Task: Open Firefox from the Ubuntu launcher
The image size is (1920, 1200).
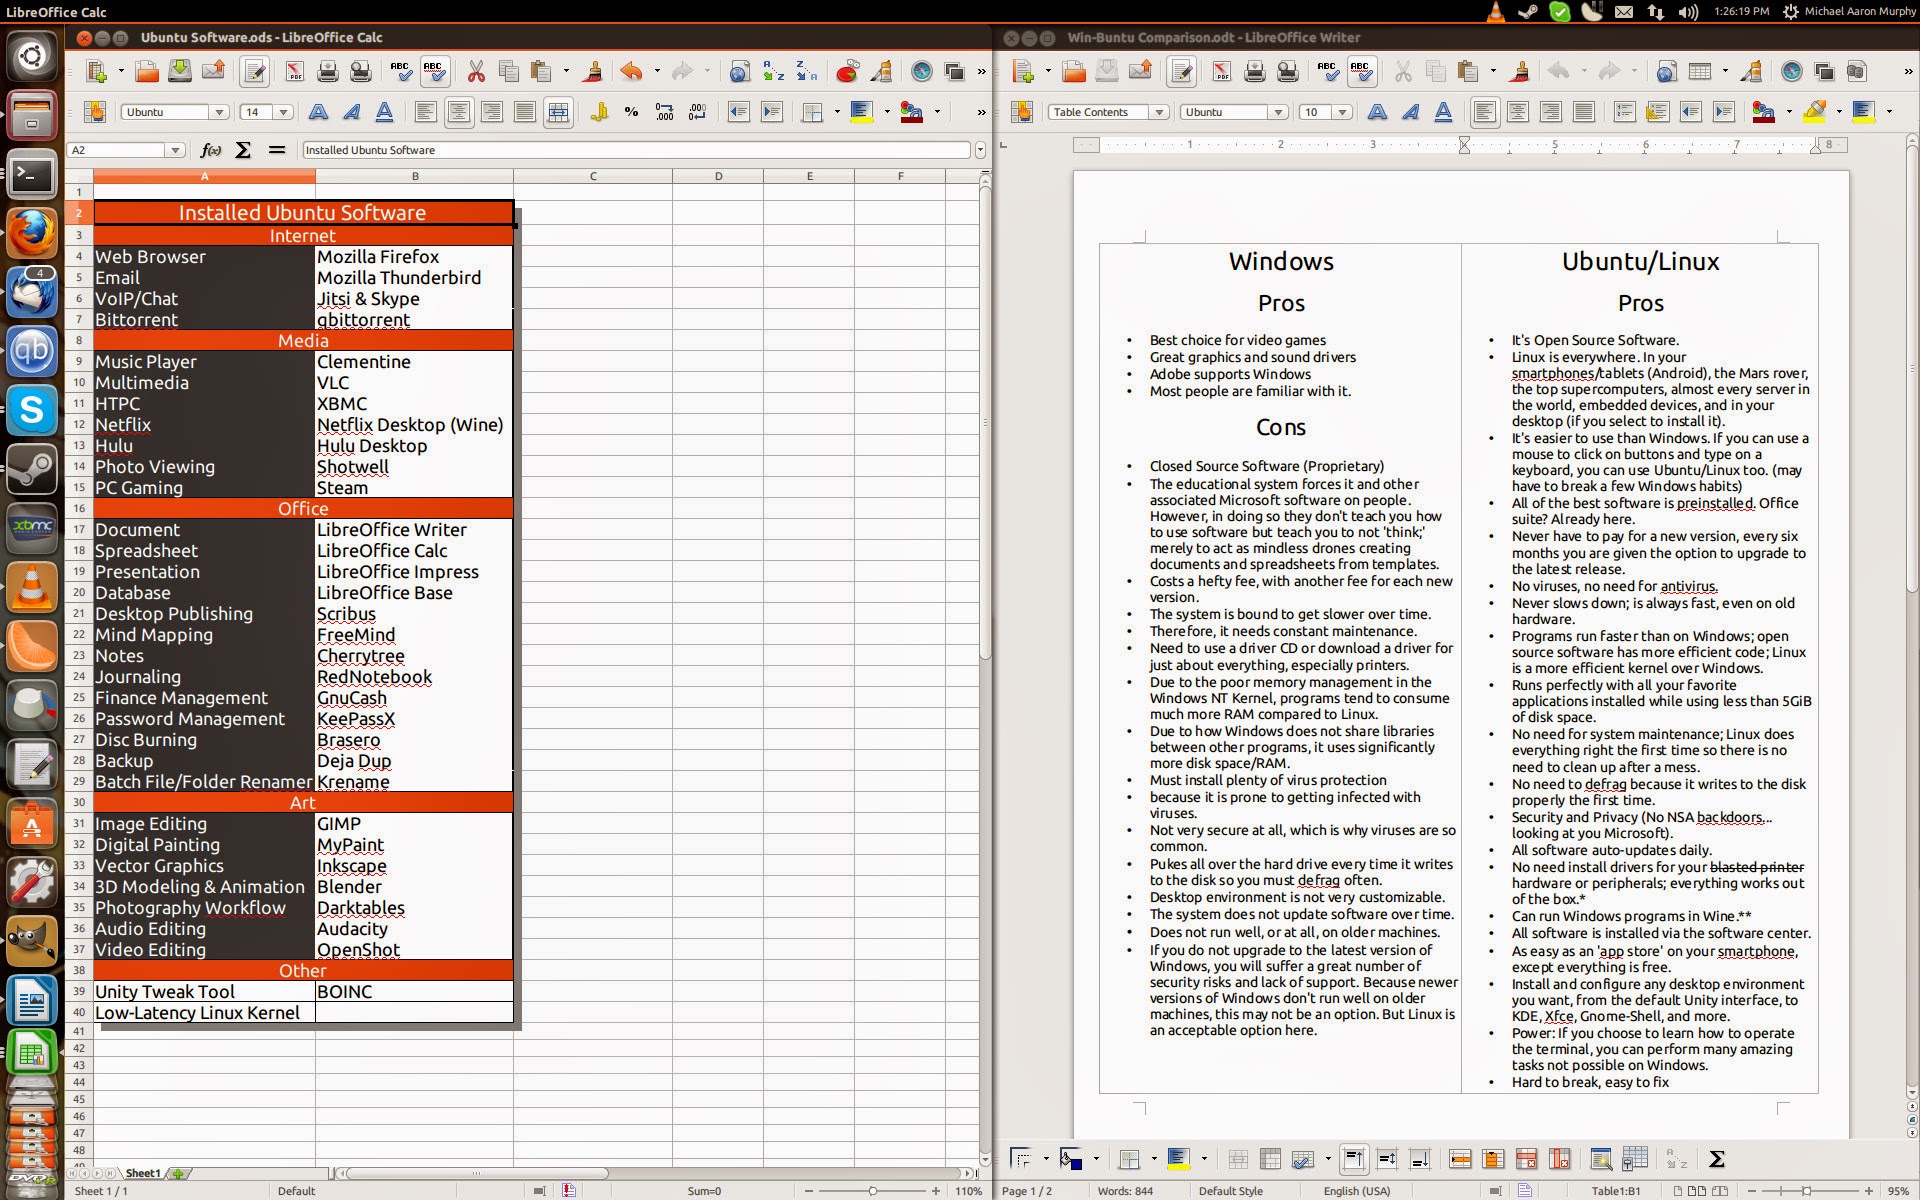Action: coord(32,232)
